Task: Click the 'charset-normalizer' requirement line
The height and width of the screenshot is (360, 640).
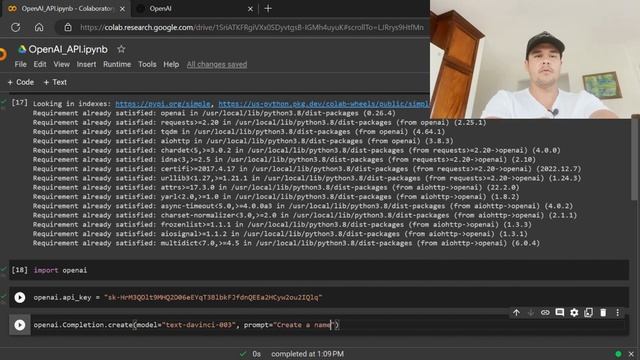Action: 305,215
